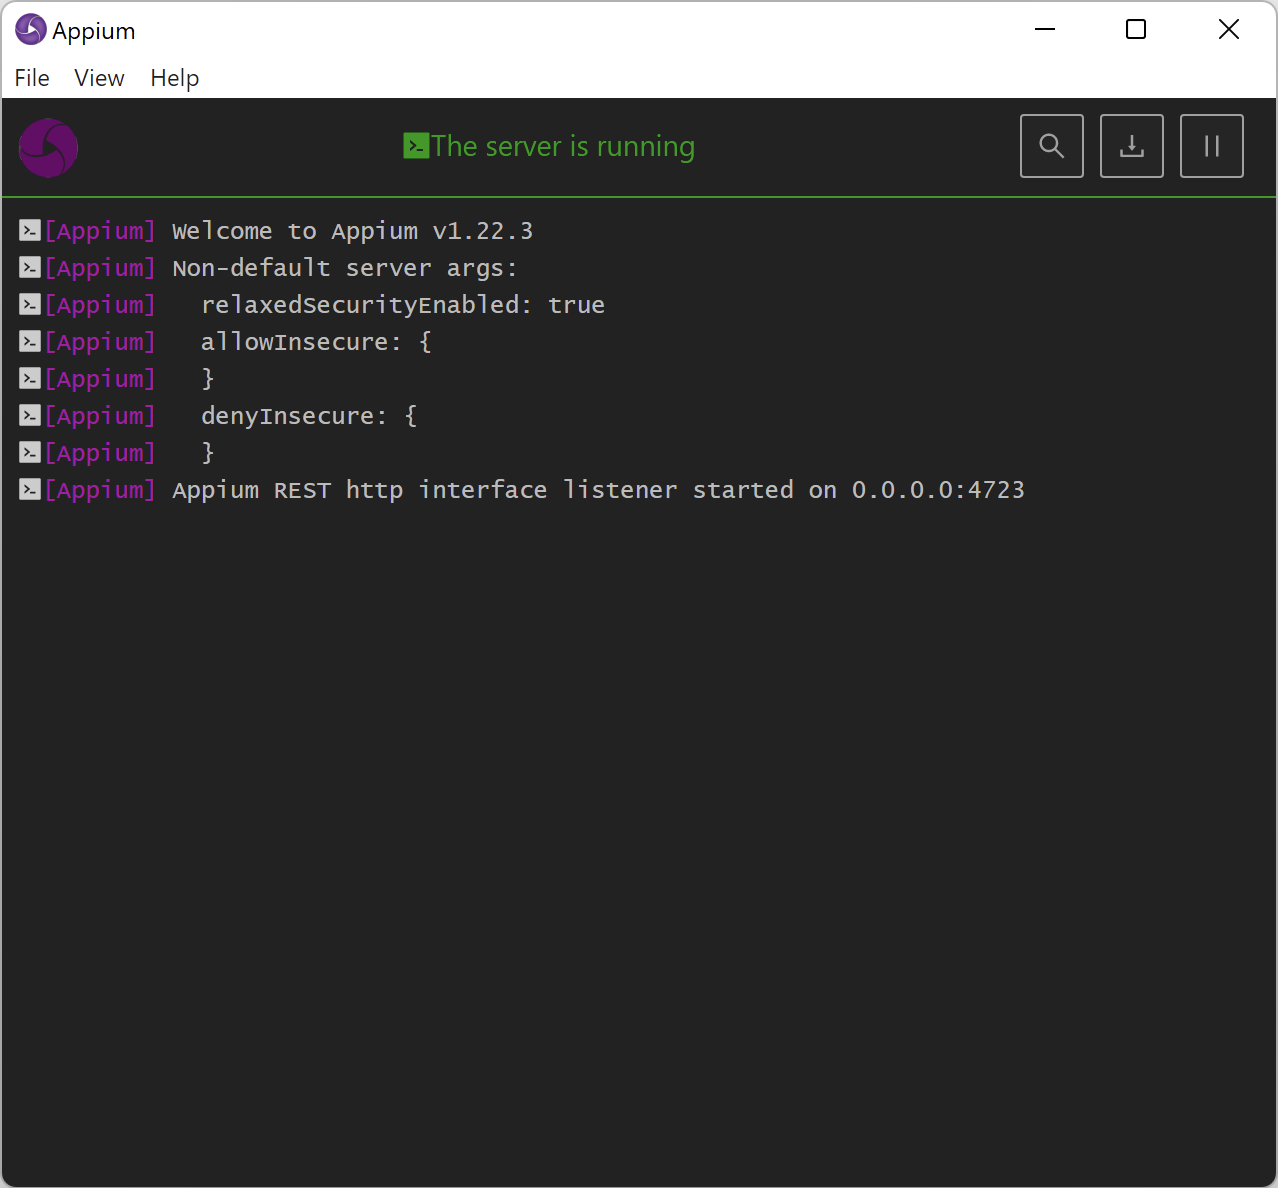The height and width of the screenshot is (1188, 1278).
Task: Open the Help menu
Action: [174, 78]
